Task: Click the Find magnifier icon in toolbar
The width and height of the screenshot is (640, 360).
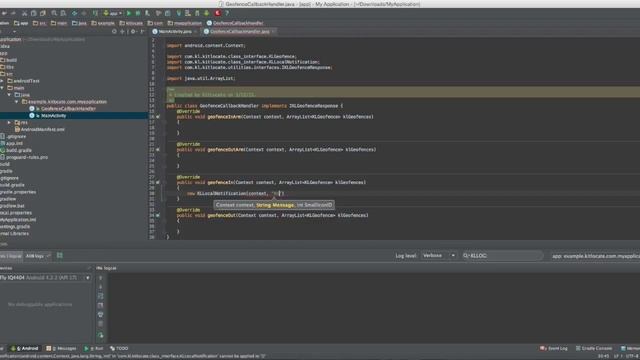Action: pyautogui.click(x=54, y=13)
